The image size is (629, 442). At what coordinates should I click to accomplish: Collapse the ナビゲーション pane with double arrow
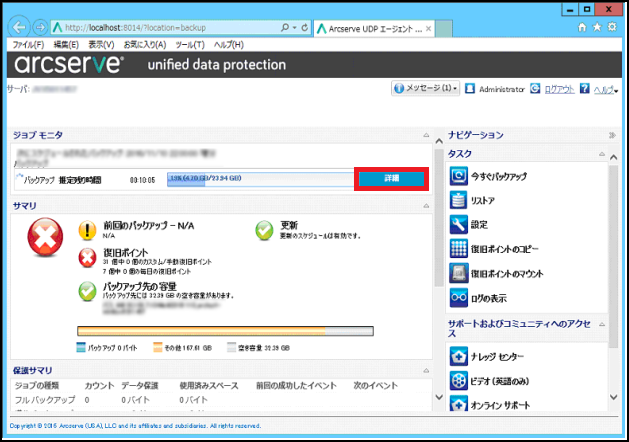point(612,135)
